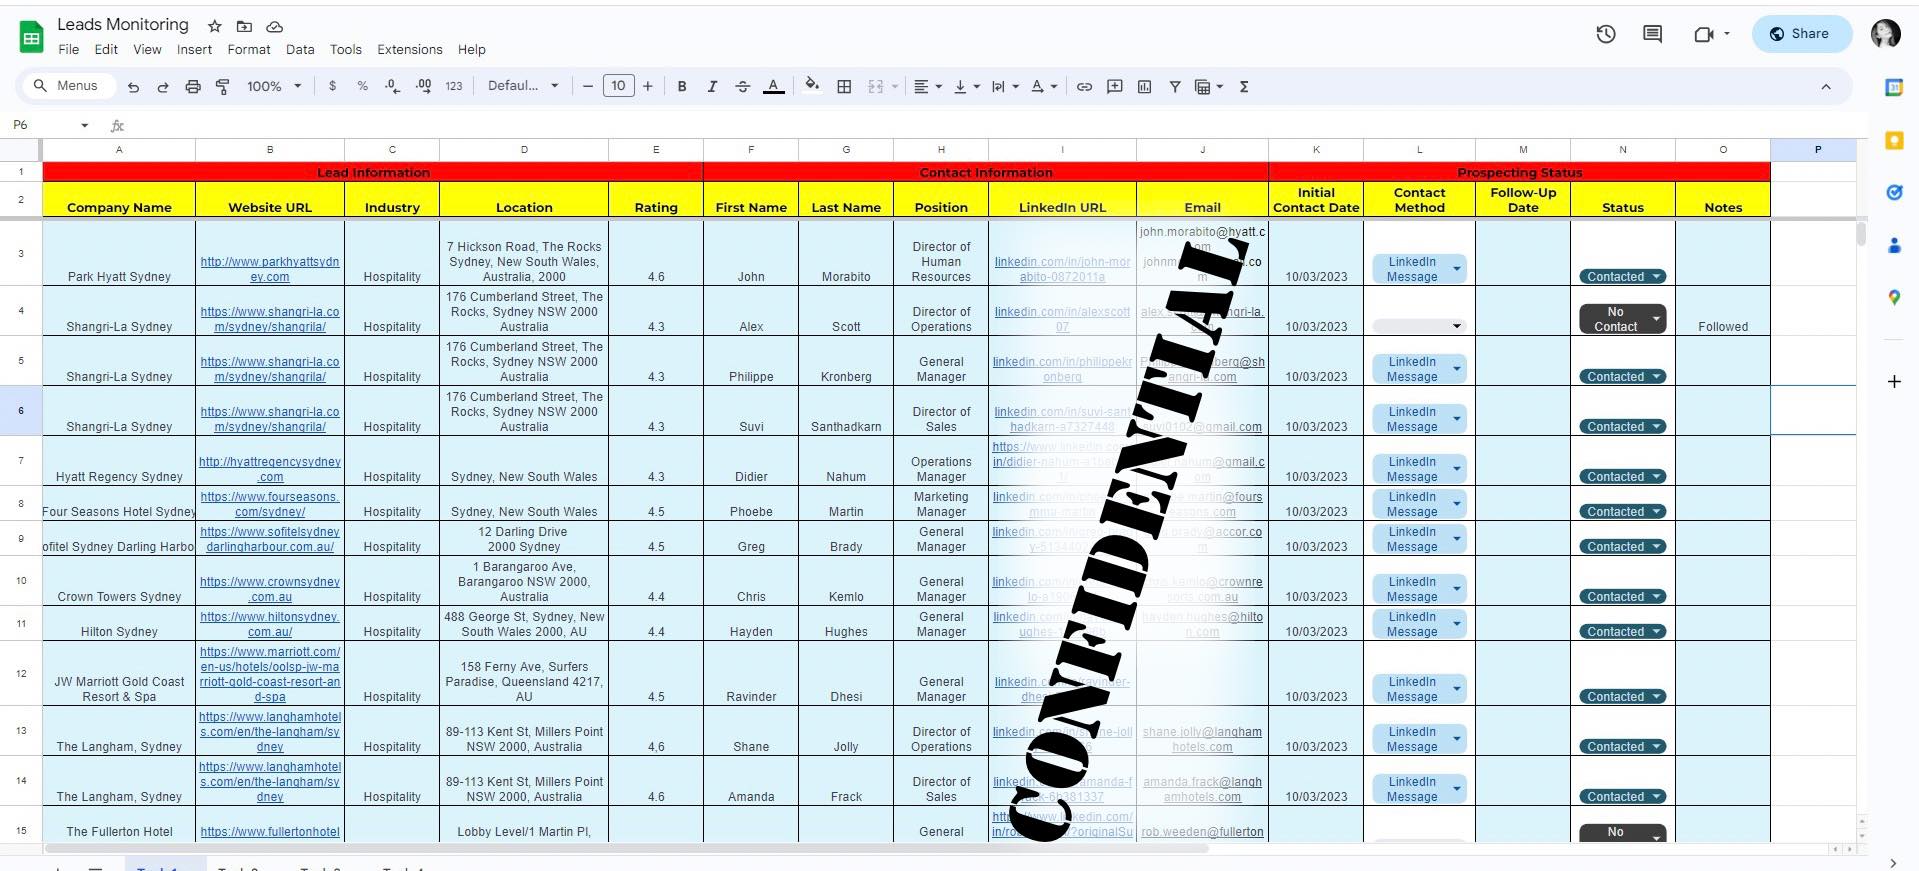Viewport: 1919px width, 871px height.
Task: Open the Hyatt Regency Sydney website link
Action: point(270,469)
